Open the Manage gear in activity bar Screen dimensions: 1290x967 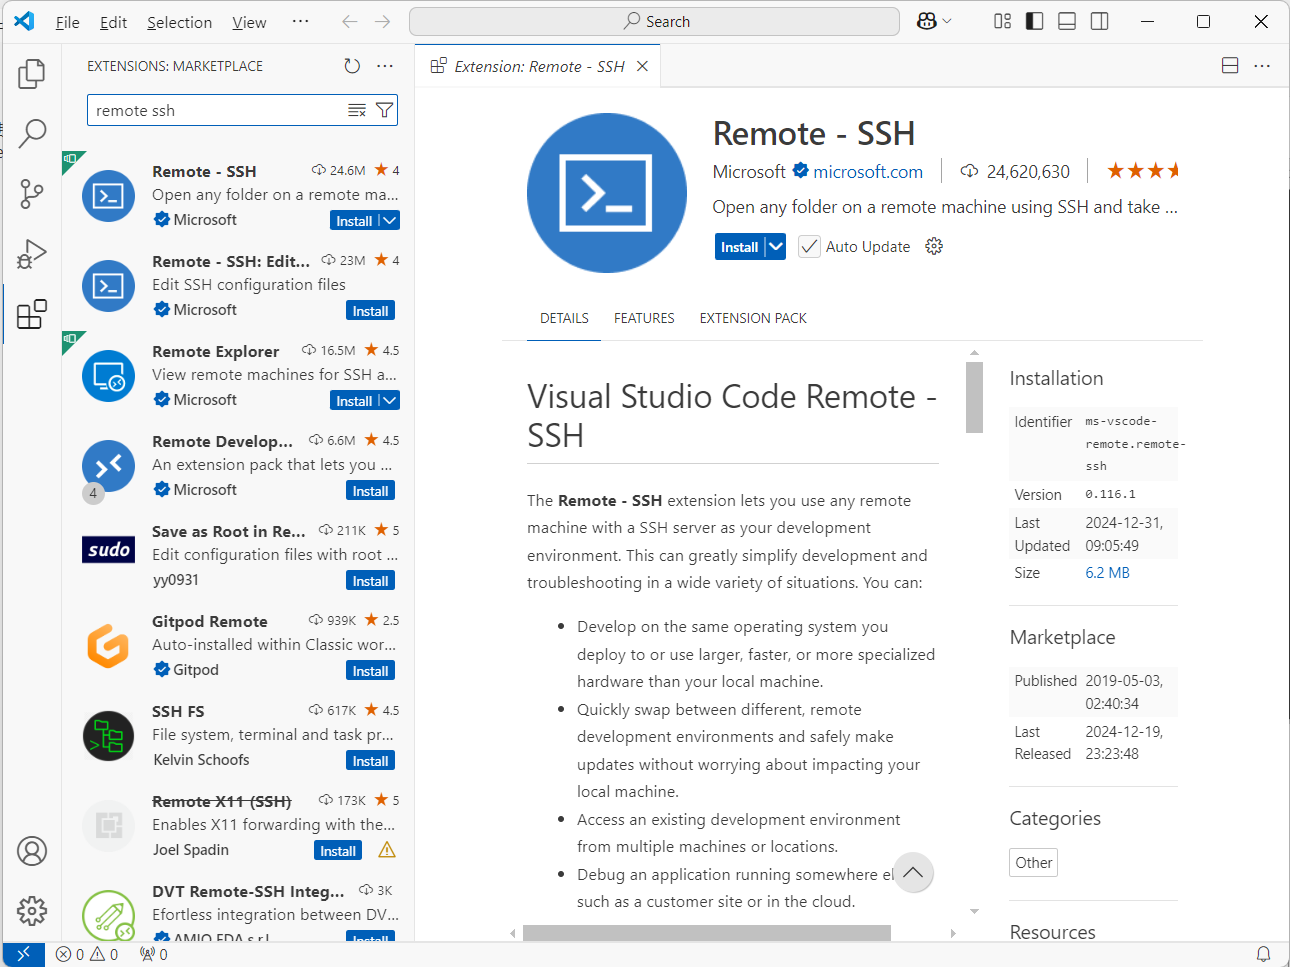coord(32,911)
